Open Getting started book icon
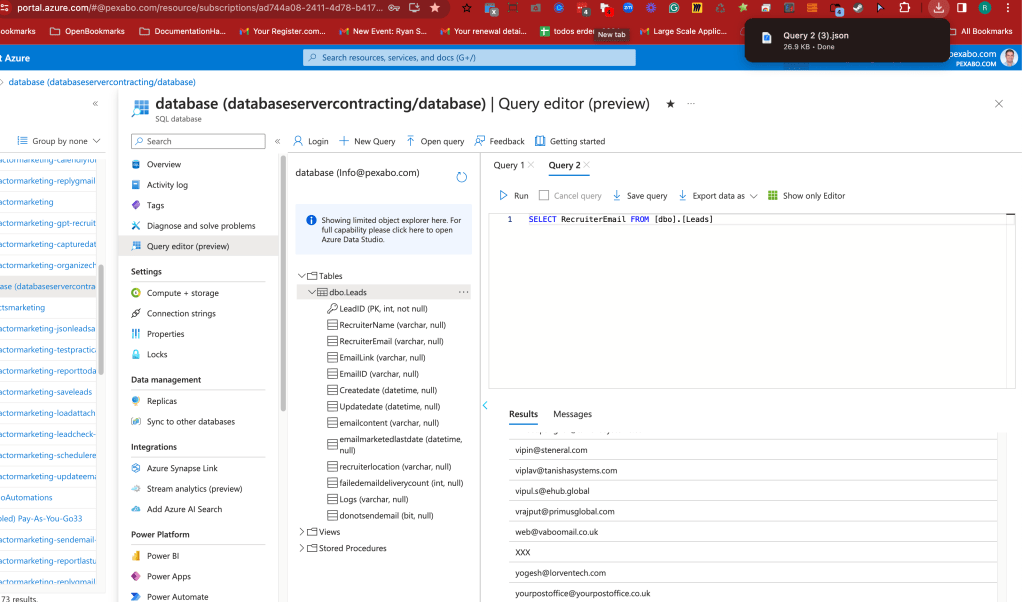This screenshot has width=1022, height=602. [x=540, y=141]
